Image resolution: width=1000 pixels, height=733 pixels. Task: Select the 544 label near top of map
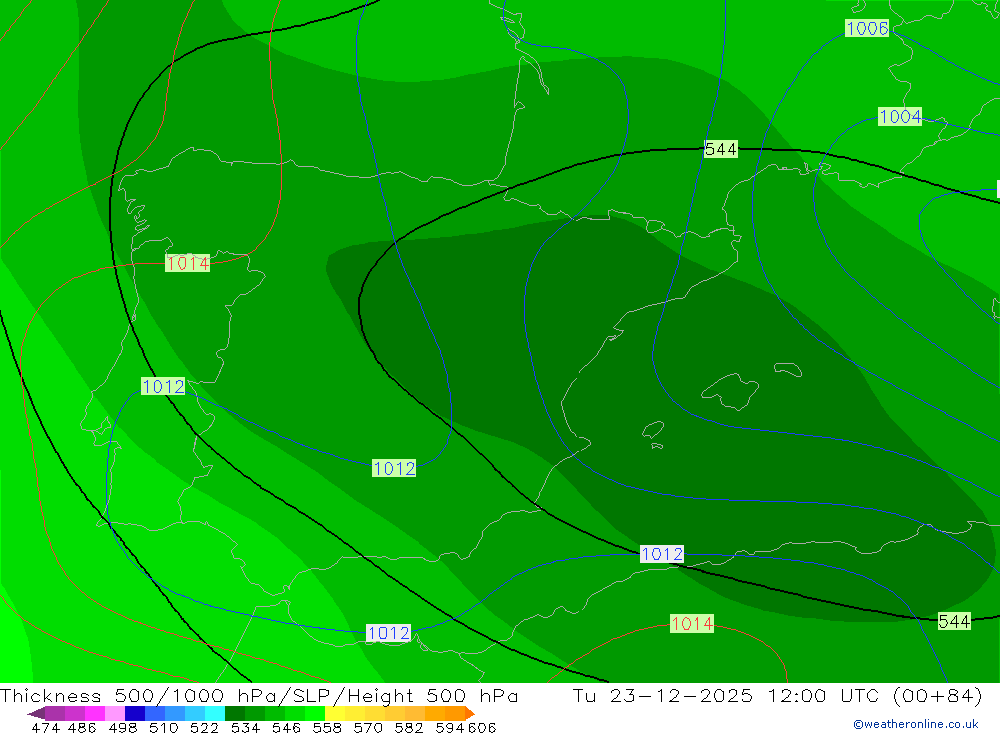[721, 149]
